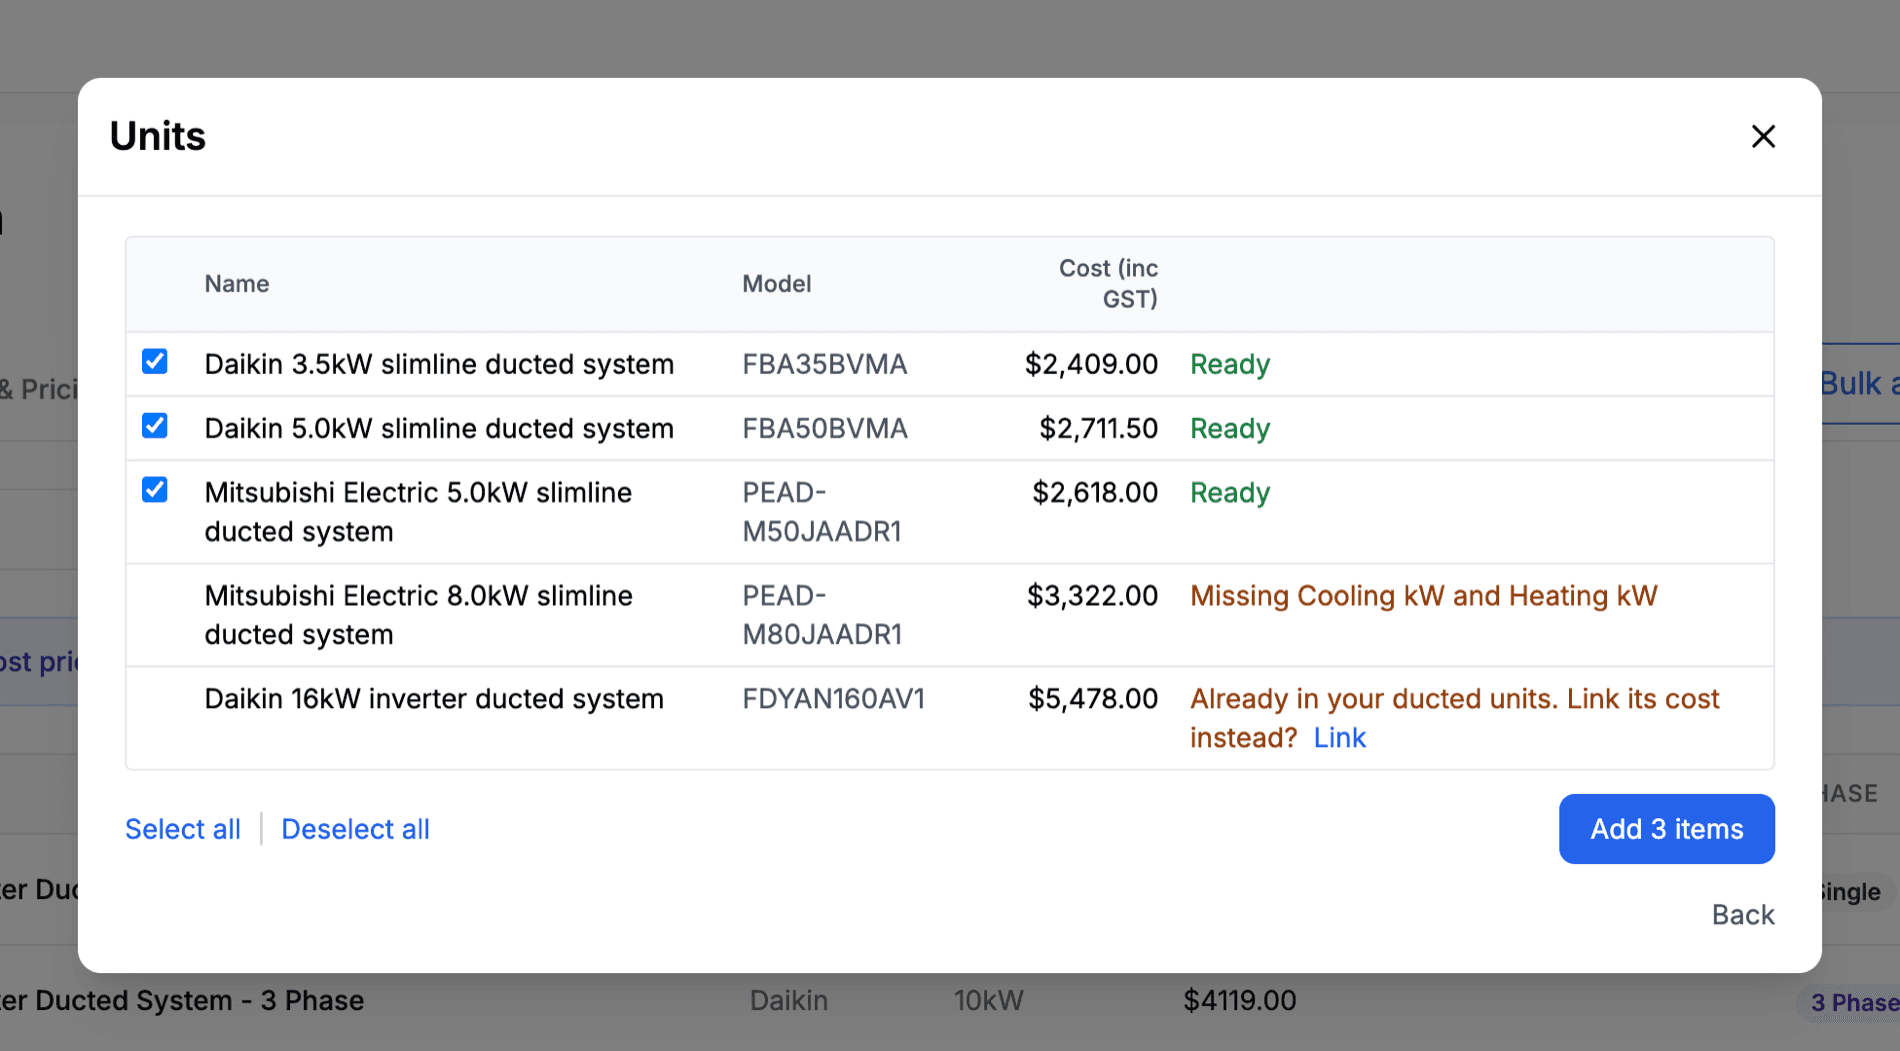
Task: Click Select all link
Action: coord(183,829)
